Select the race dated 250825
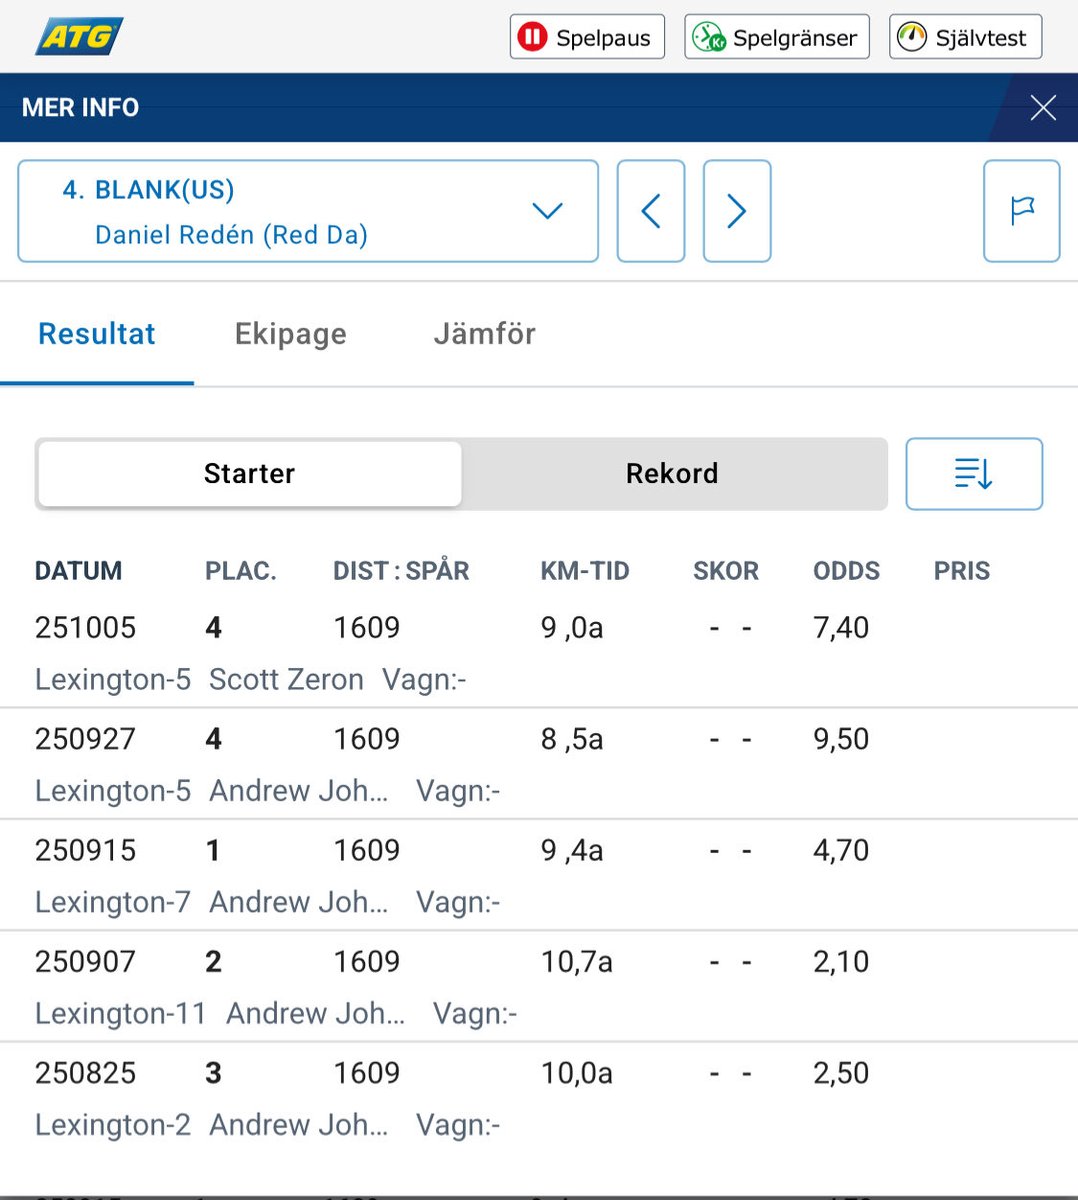 pos(539,1097)
